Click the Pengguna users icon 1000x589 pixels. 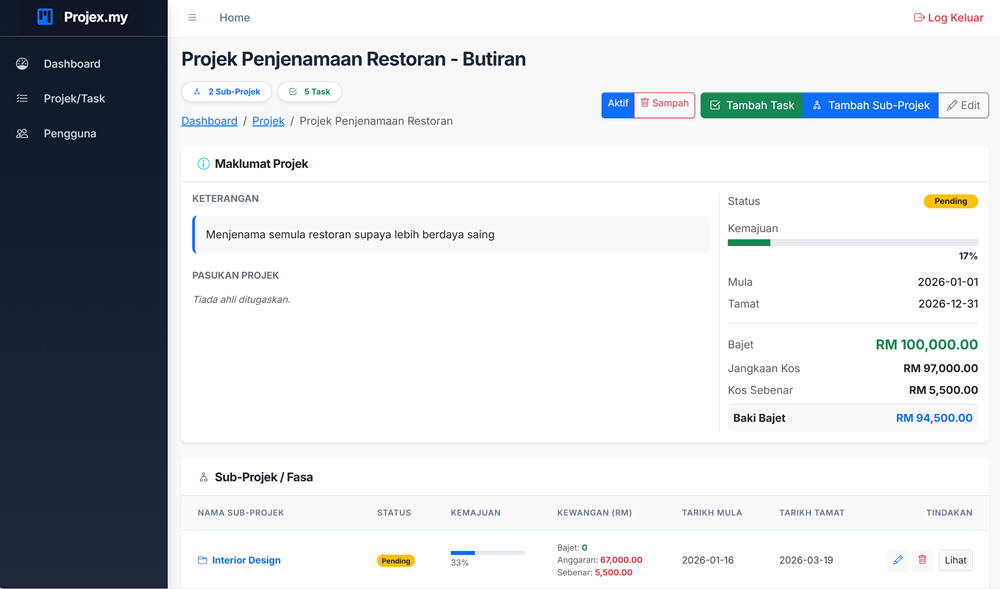click(22, 134)
